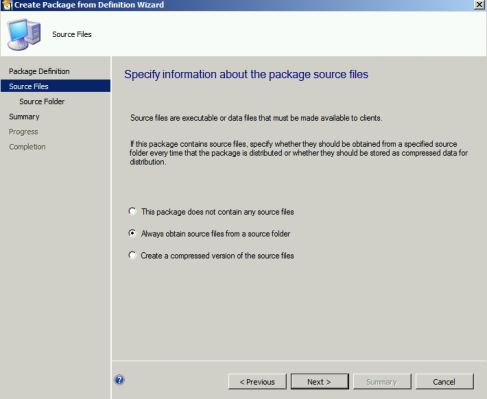This screenshot has height=399, width=487.
Task: Click Progress step in sidebar
Action: click(x=23, y=132)
